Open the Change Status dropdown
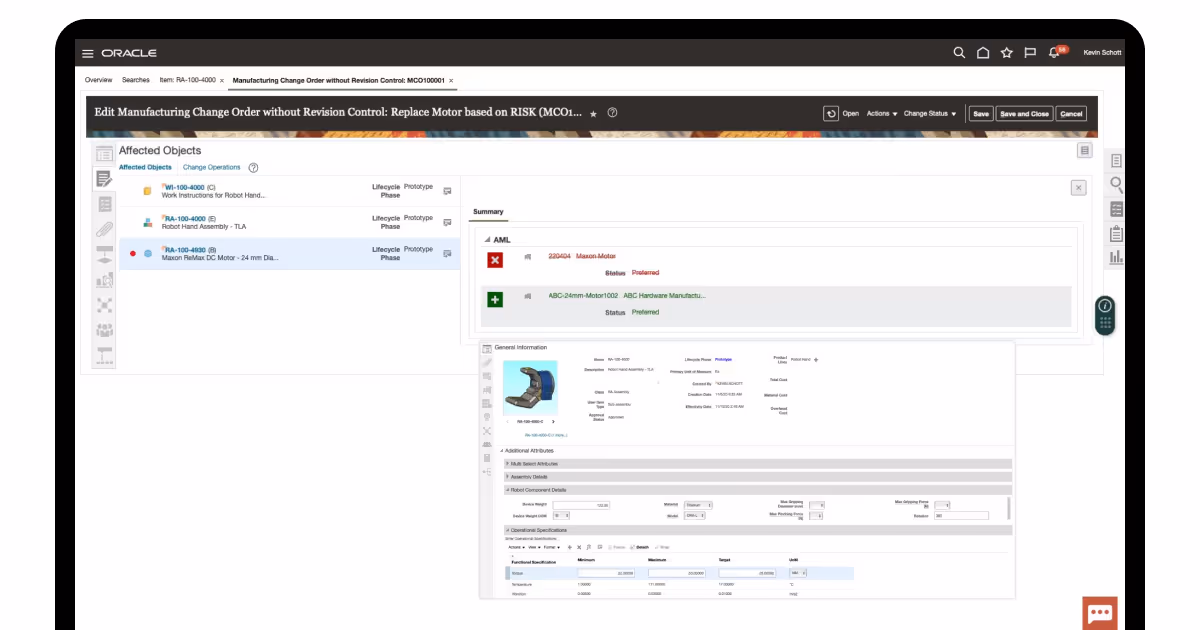The image size is (1200, 630). [x=930, y=114]
